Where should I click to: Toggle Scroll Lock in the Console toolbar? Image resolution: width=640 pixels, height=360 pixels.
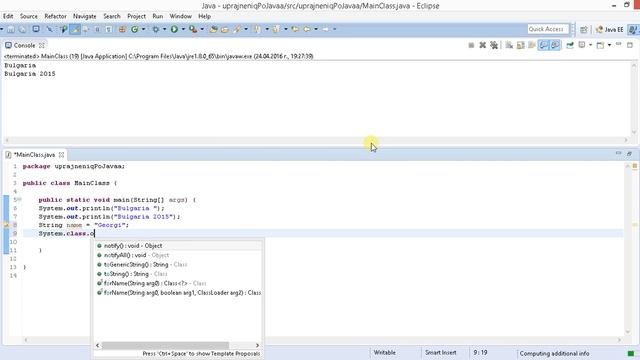coord(520,45)
